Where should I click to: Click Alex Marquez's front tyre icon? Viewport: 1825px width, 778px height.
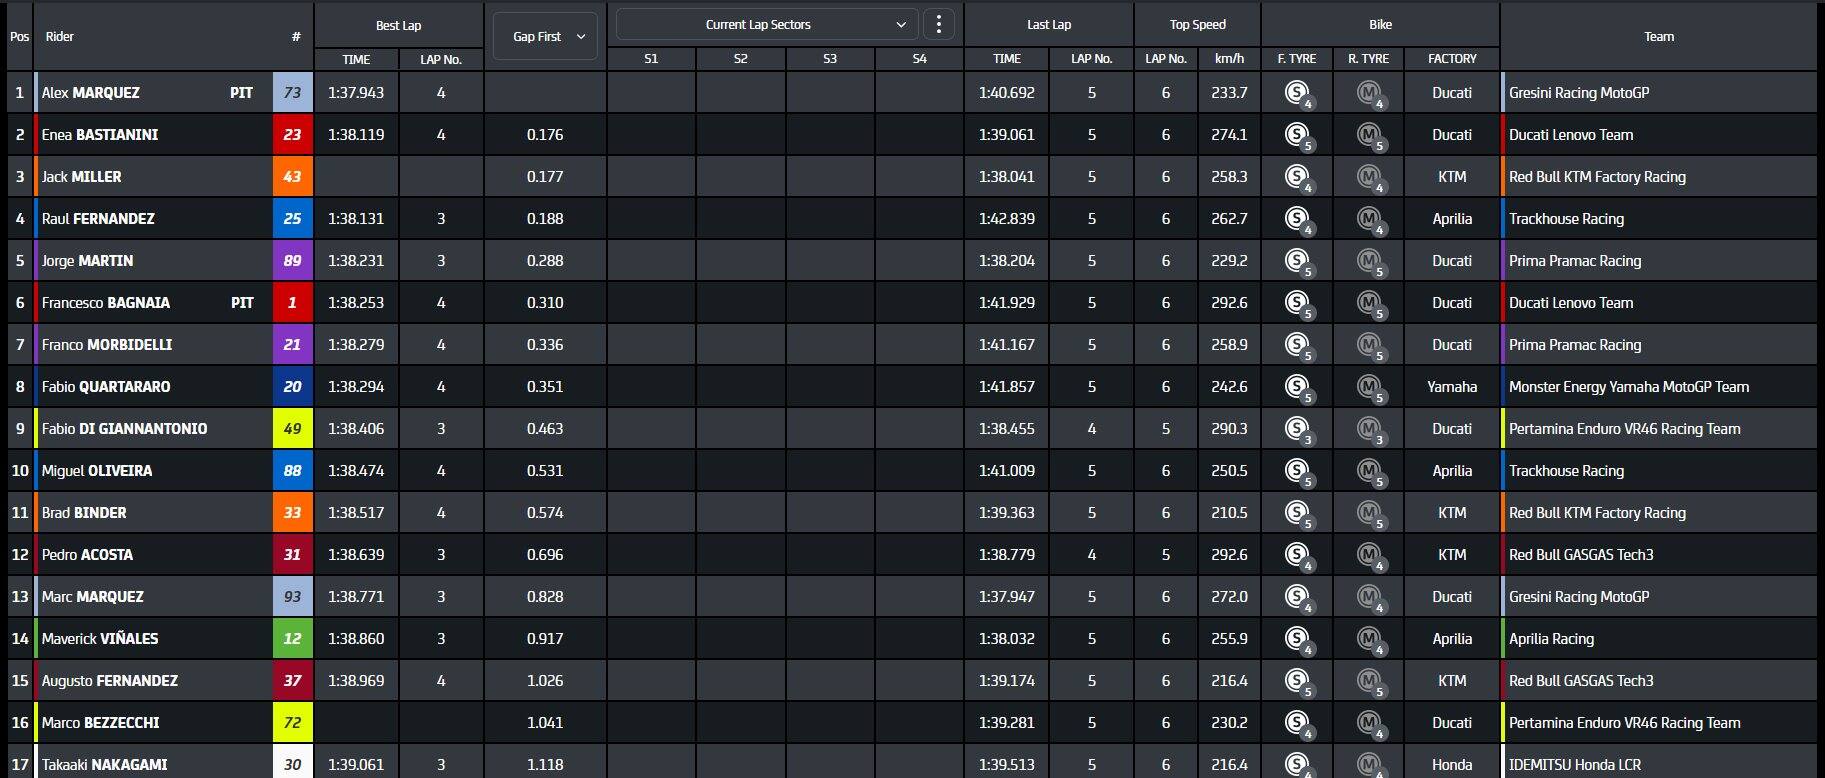point(1297,93)
